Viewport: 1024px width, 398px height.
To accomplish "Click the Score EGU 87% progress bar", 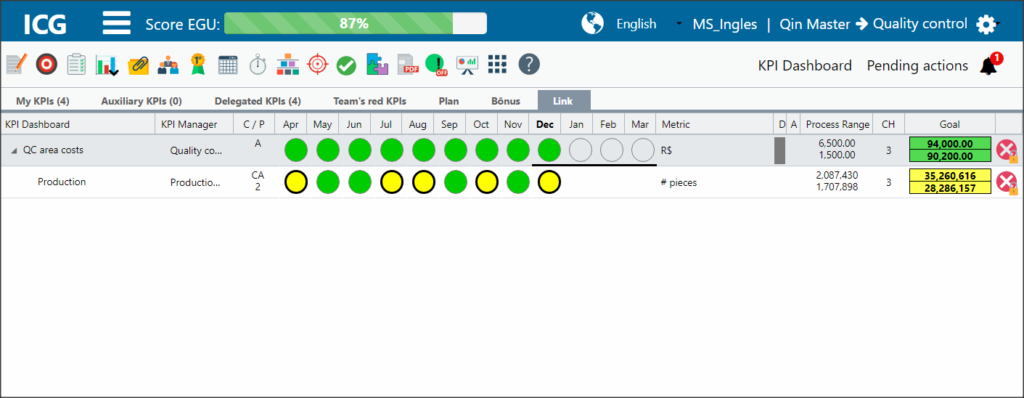I will coord(355,24).
